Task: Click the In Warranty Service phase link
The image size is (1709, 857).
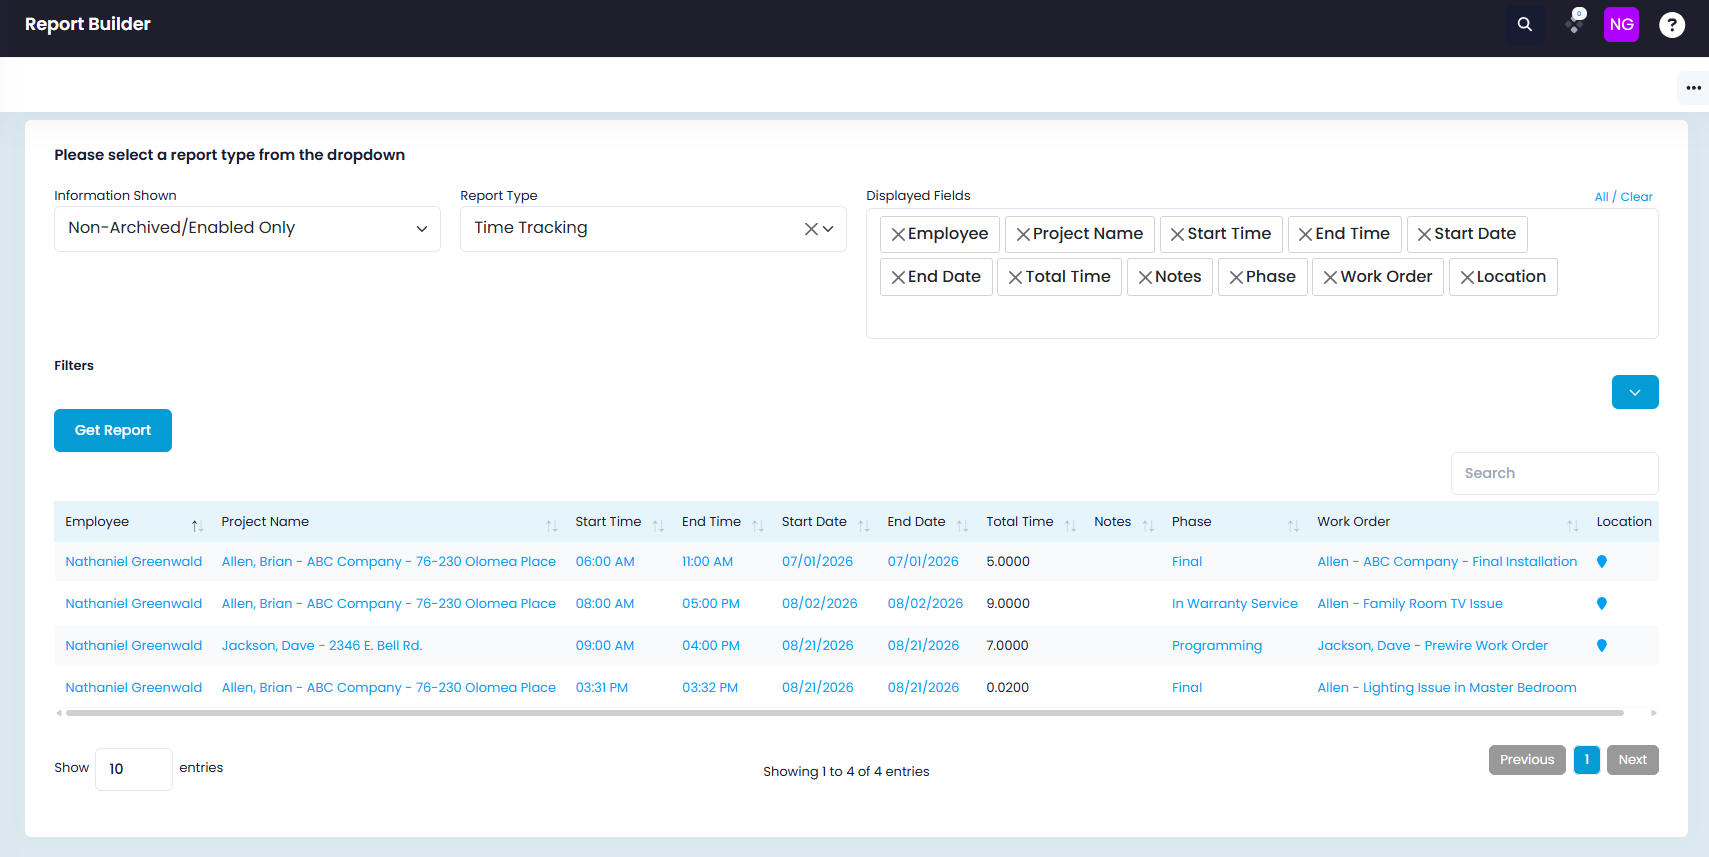Action: 1235,604
